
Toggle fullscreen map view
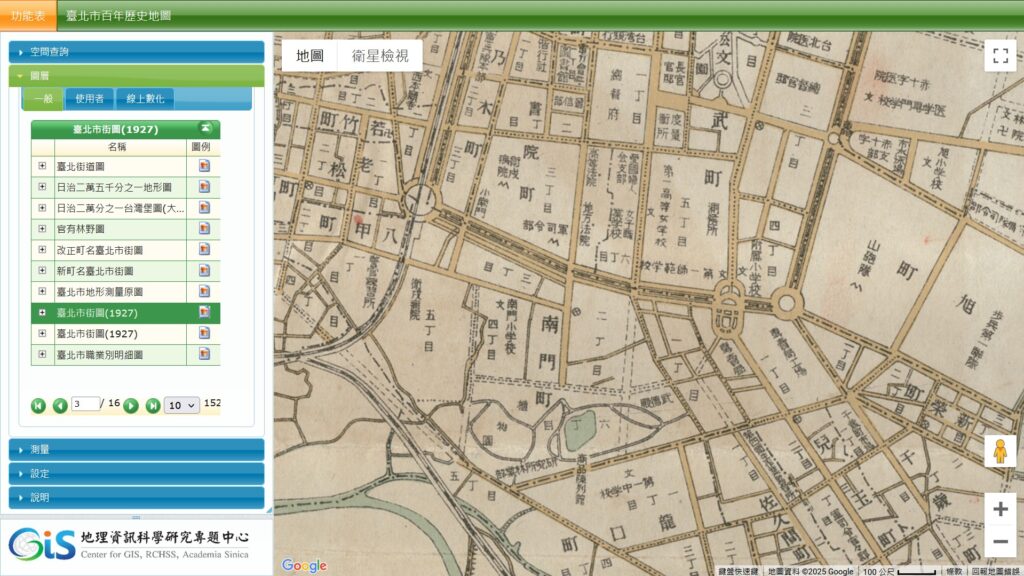click(x=1000, y=56)
